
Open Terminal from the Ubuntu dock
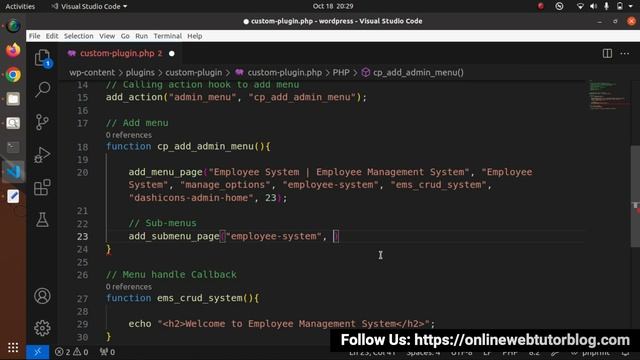click(13, 147)
